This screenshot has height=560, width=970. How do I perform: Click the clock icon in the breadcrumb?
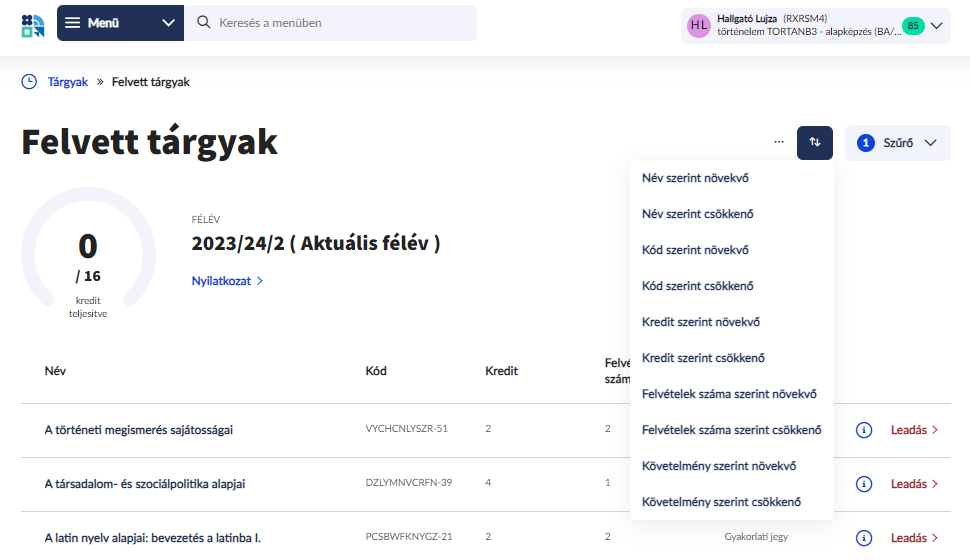(29, 82)
